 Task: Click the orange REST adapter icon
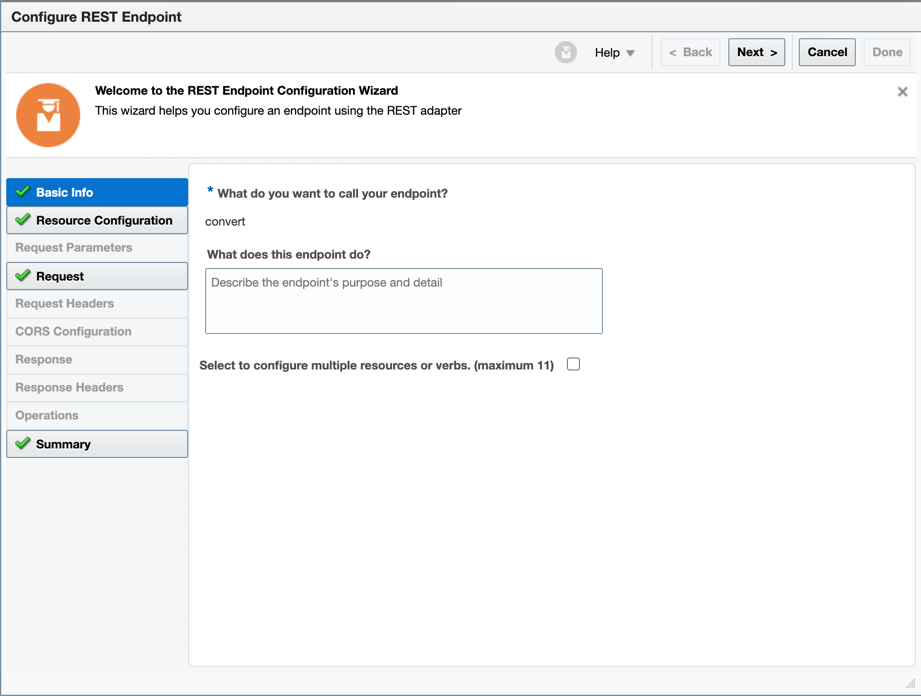coord(48,115)
